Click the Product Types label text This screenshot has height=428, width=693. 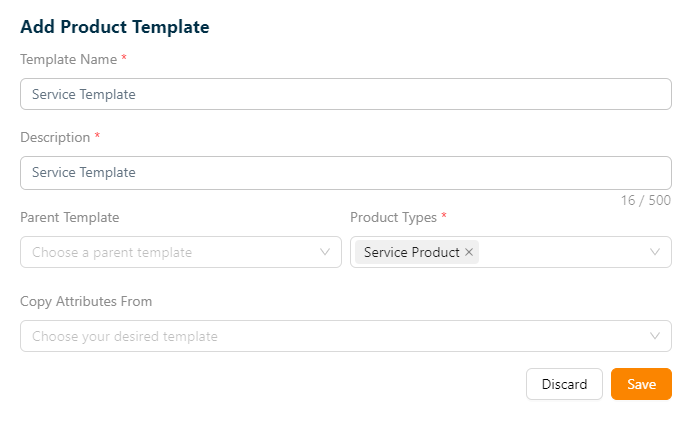393,216
